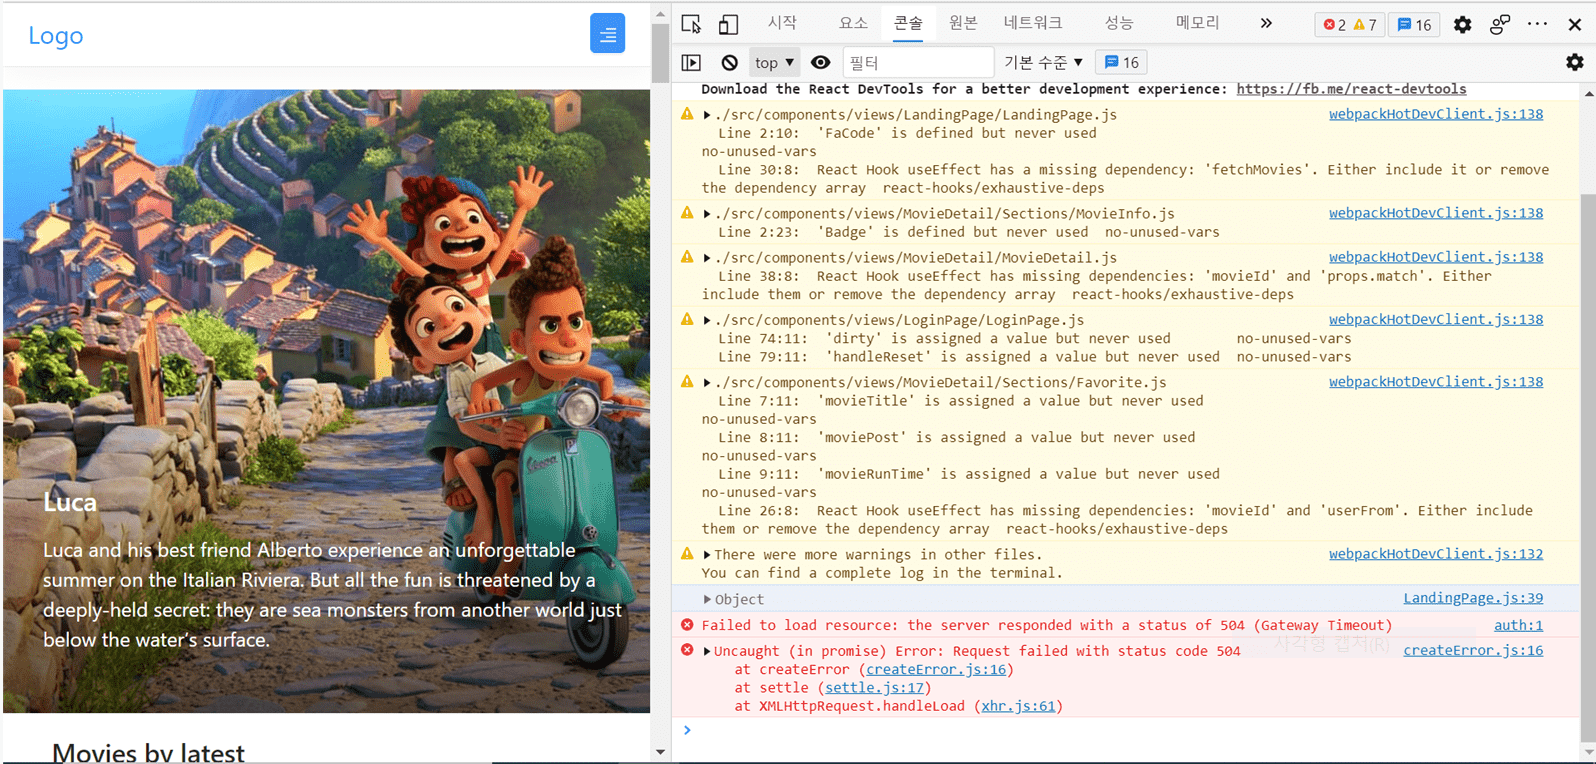Open the settle.js:17 stack link
Screen dimensions: 1596x764
point(874,688)
